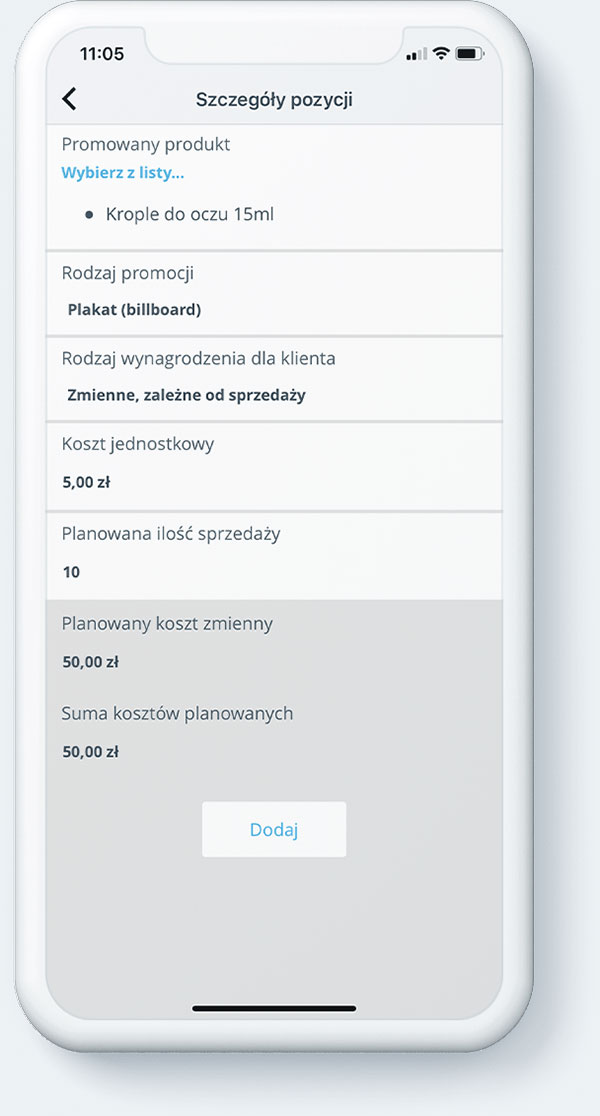The height and width of the screenshot is (1116, 600).
Task: Tap the 'Promowany produkt' section label
Action: click(x=146, y=144)
